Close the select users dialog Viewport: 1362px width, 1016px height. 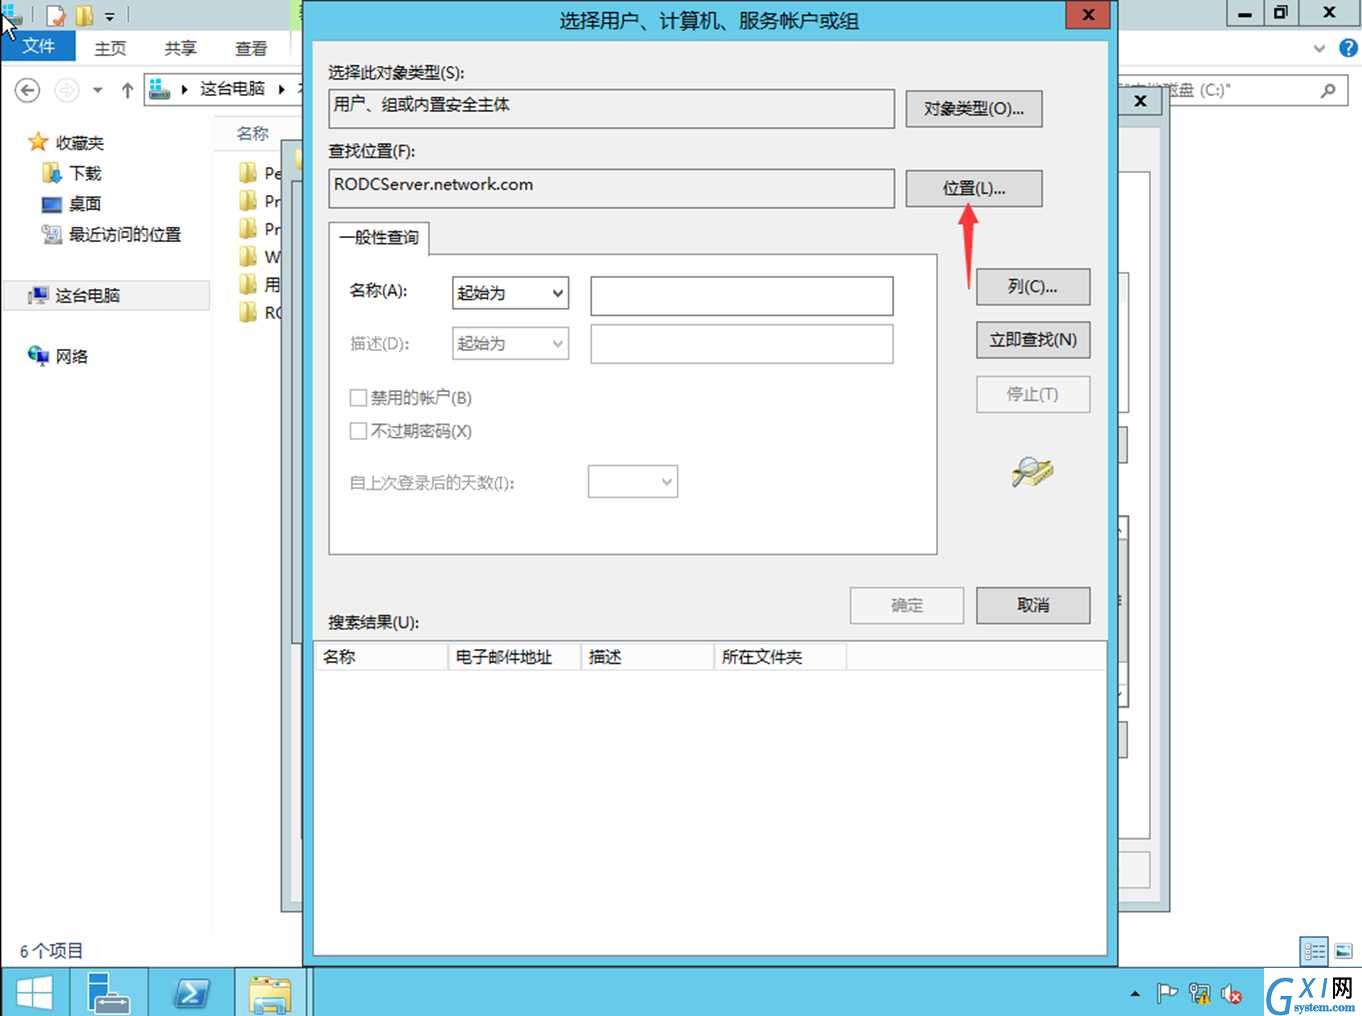1088,15
